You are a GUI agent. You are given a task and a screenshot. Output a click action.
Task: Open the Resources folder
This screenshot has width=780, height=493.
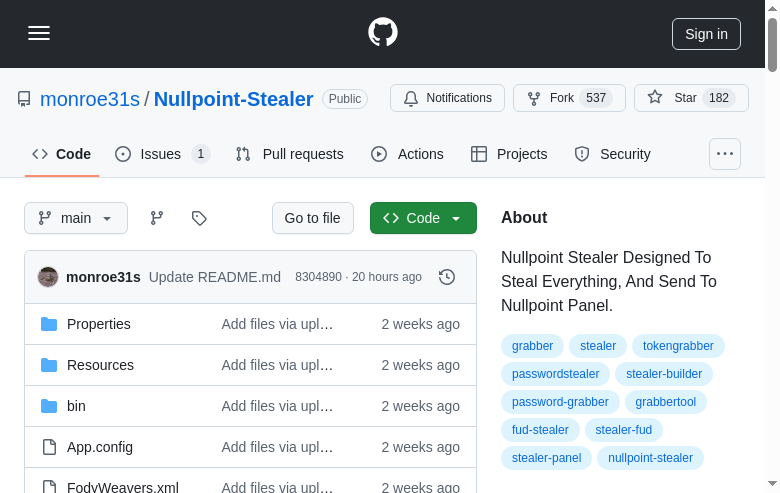pos(100,365)
